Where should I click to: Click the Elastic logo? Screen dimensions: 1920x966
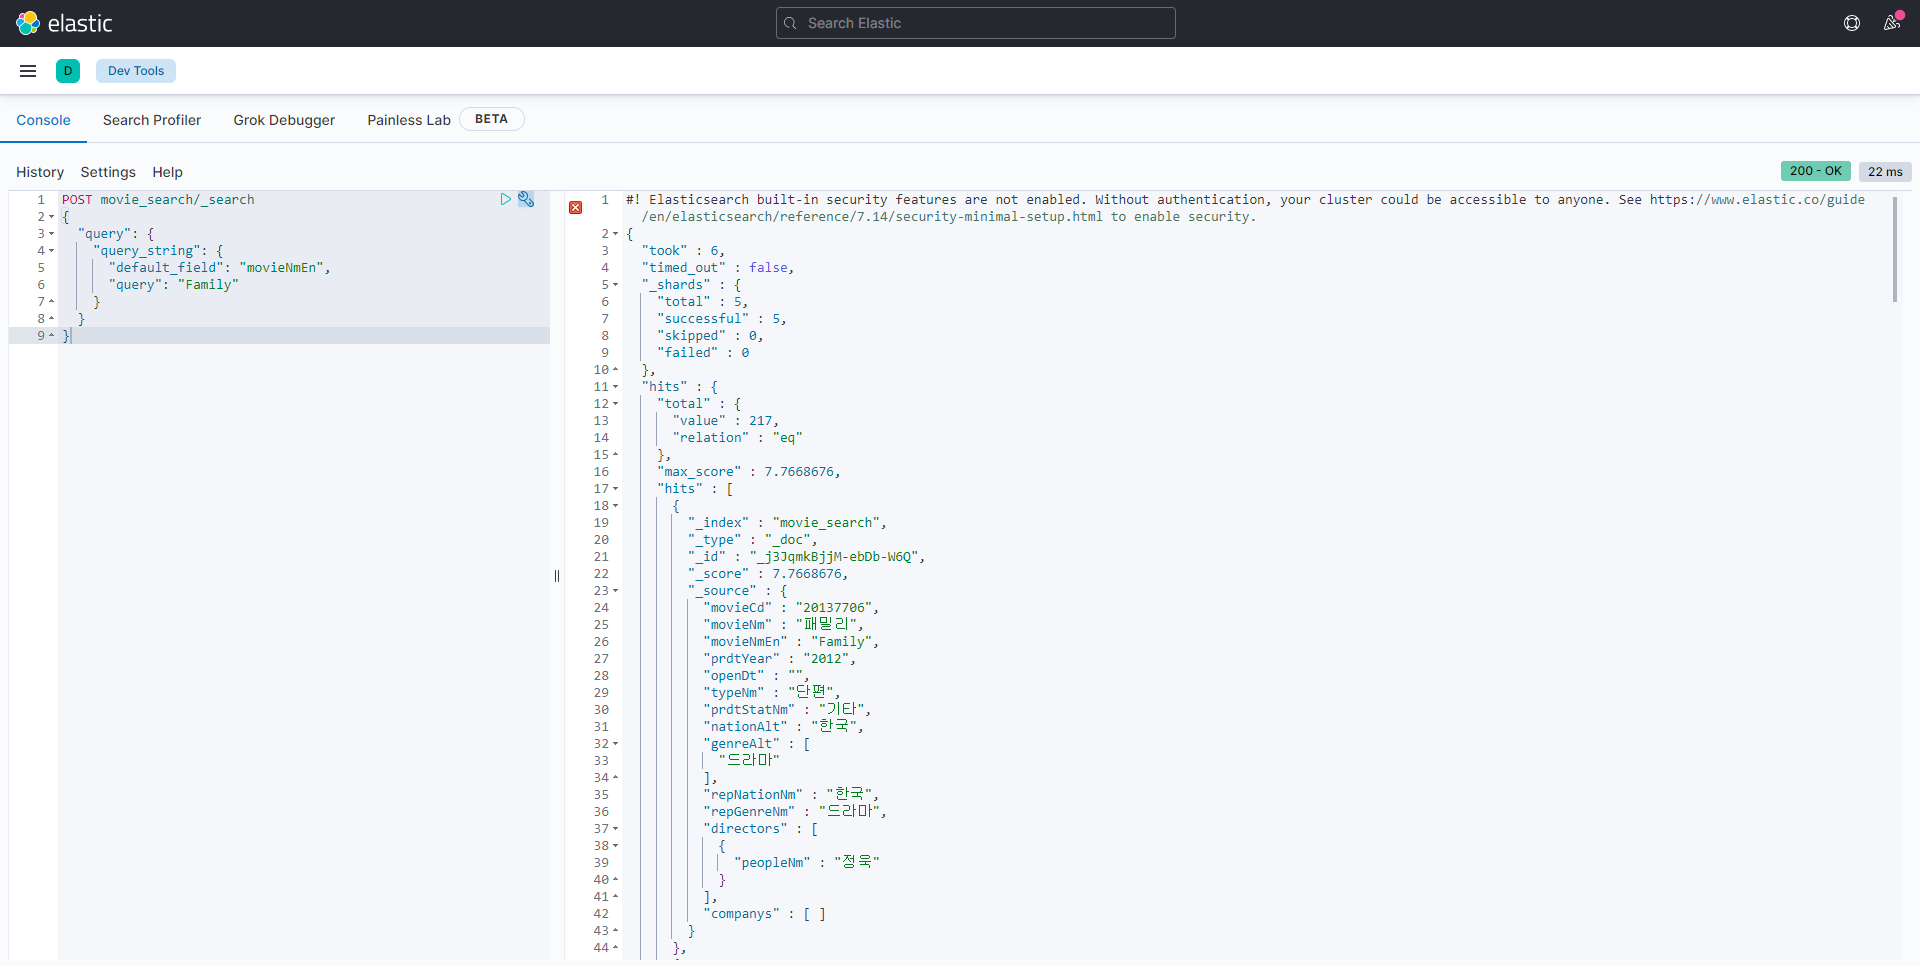(x=64, y=23)
